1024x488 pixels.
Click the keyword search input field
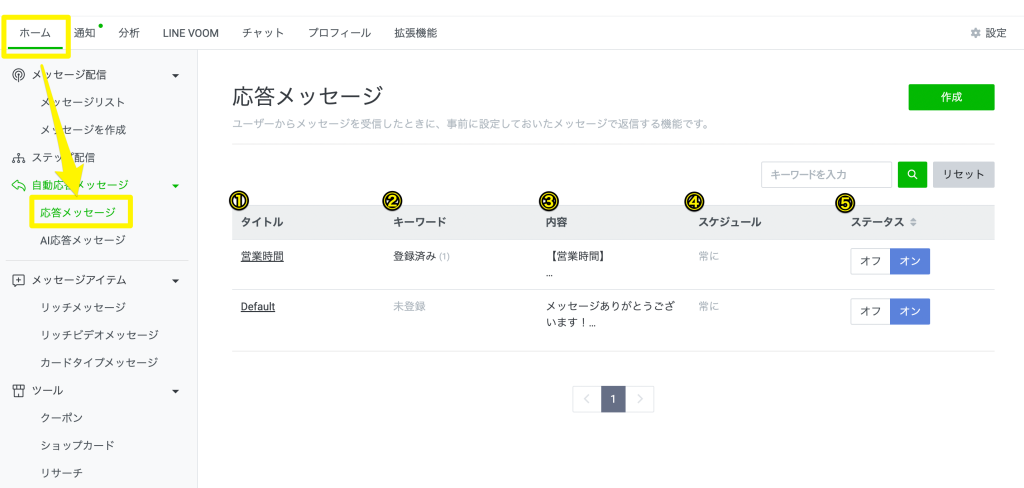coord(826,174)
